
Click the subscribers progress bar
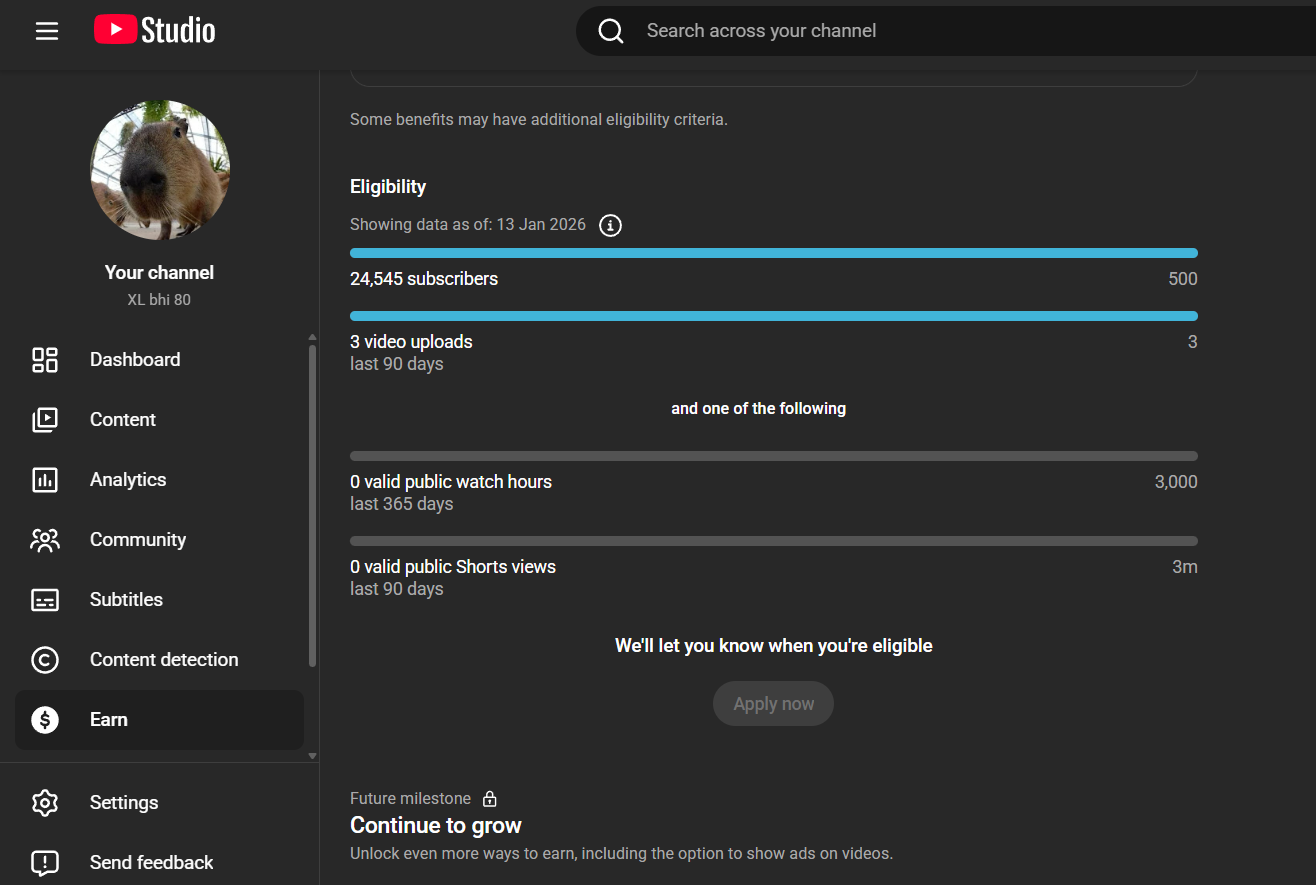pyautogui.click(x=773, y=253)
